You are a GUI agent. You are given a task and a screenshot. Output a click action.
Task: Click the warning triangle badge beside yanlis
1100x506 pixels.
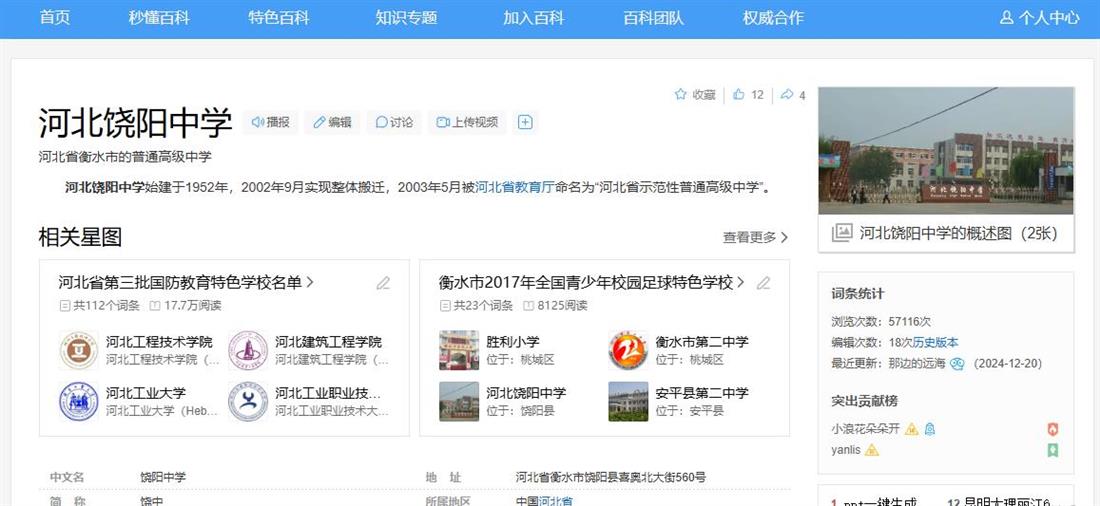point(871,450)
